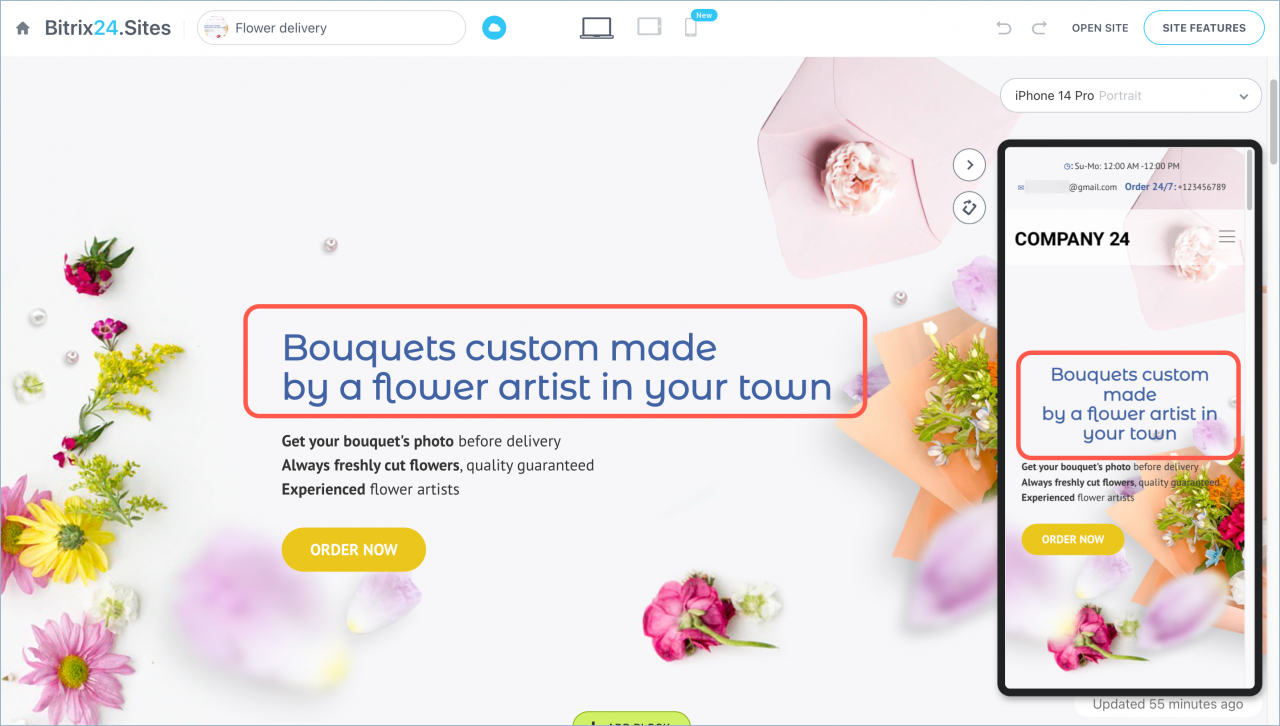Switch to tablet preview mode
The height and width of the screenshot is (726, 1280).
[650, 28]
